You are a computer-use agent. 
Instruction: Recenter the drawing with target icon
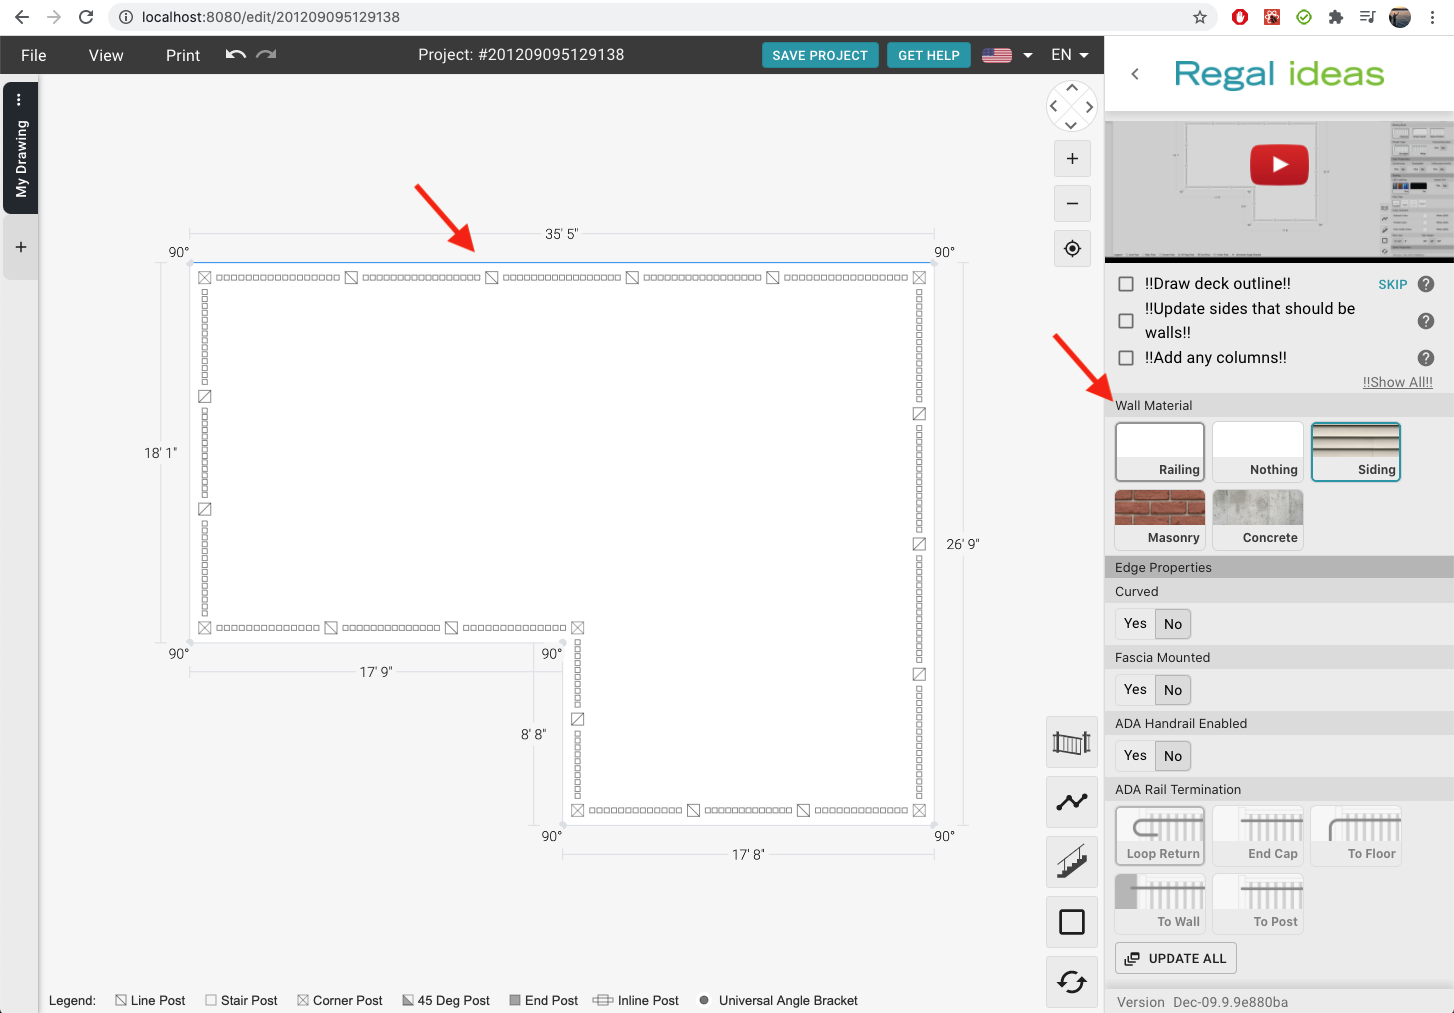(1072, 249)
